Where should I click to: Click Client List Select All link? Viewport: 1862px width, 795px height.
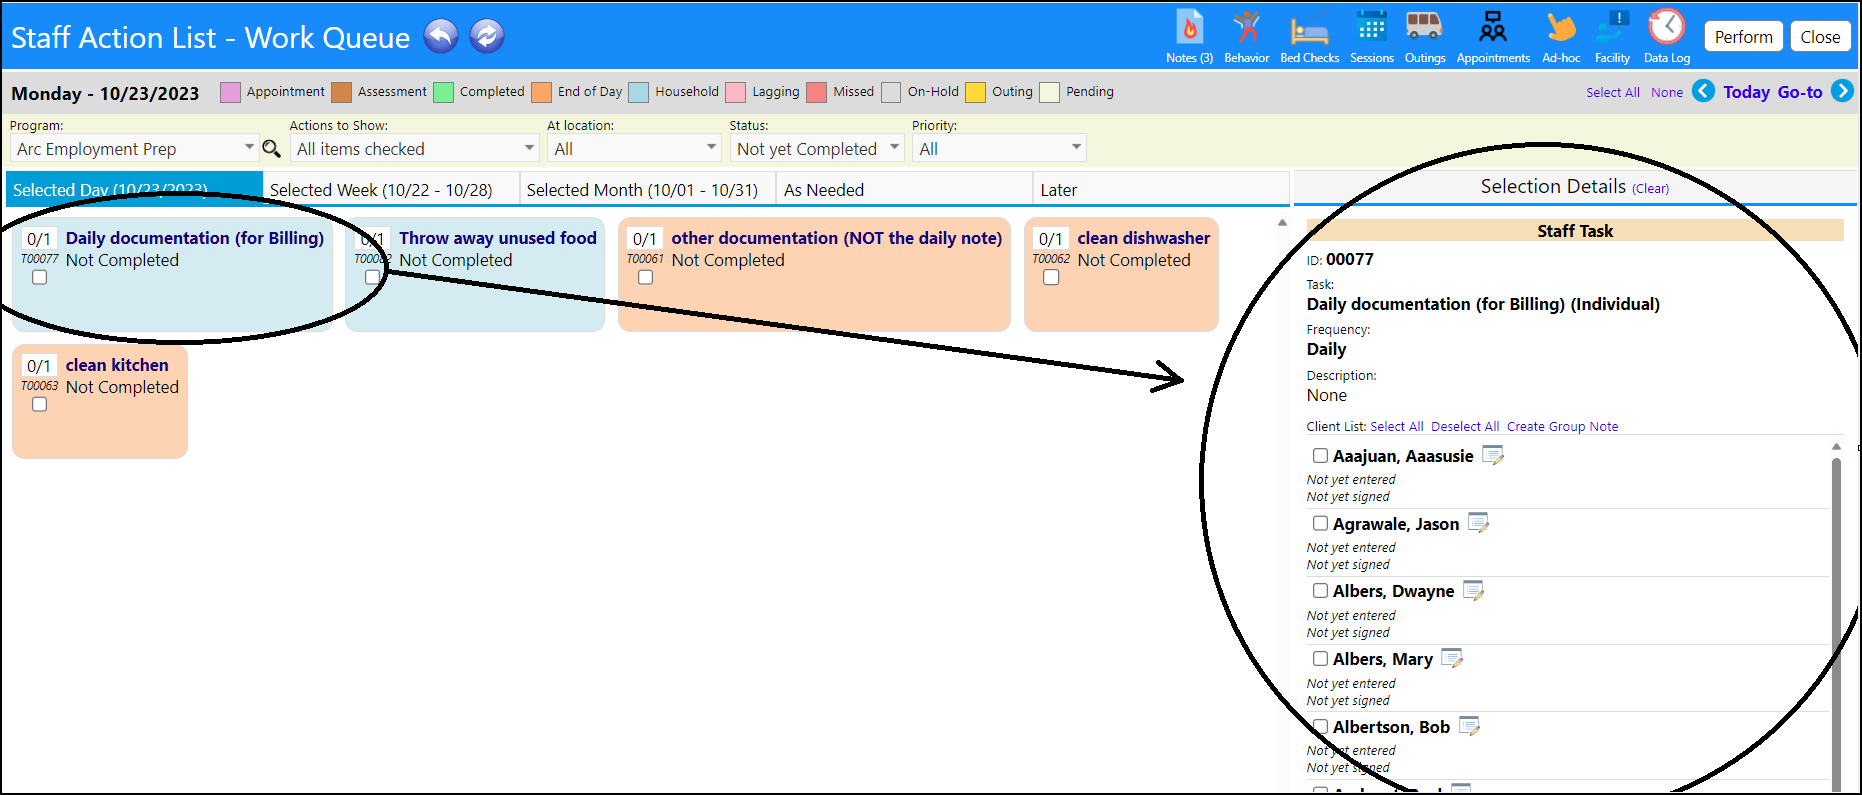coord(1396,426)
